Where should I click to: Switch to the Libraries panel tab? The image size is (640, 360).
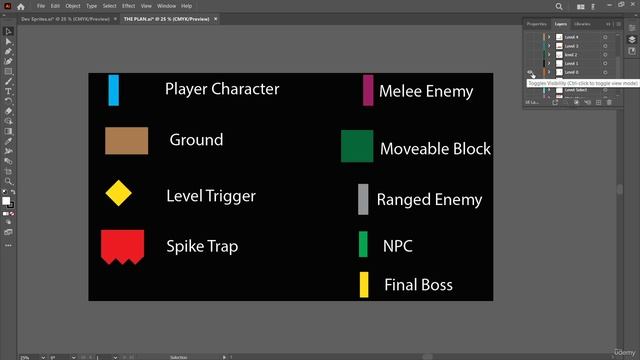582,24
